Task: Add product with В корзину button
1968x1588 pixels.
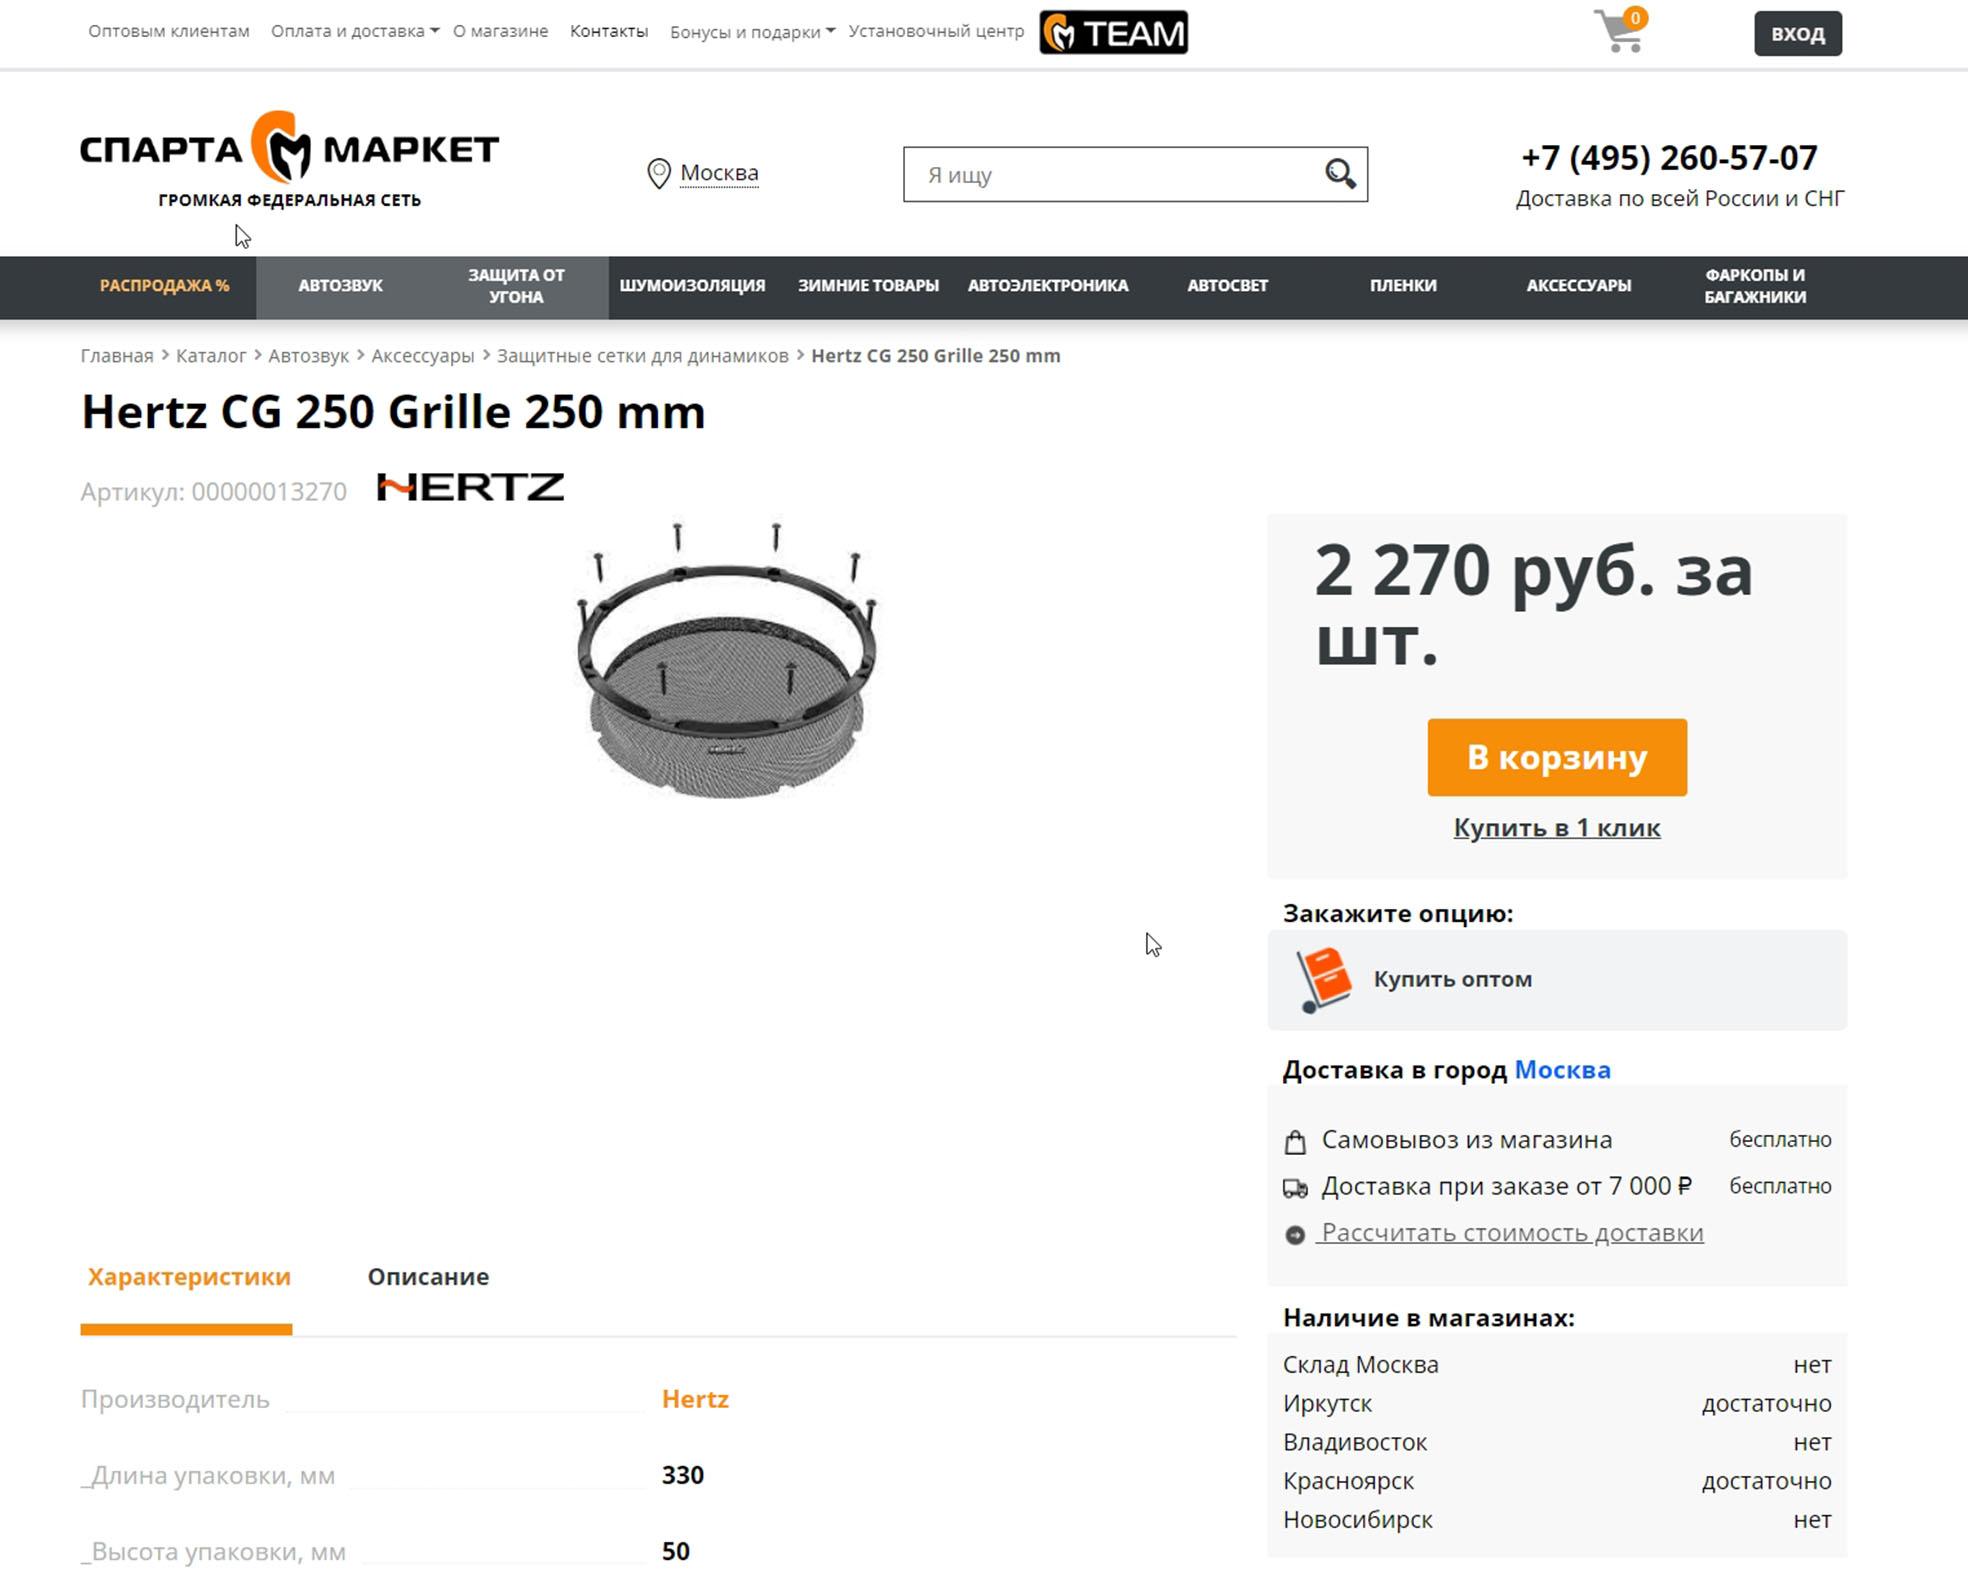Action: click(1557, 758)
